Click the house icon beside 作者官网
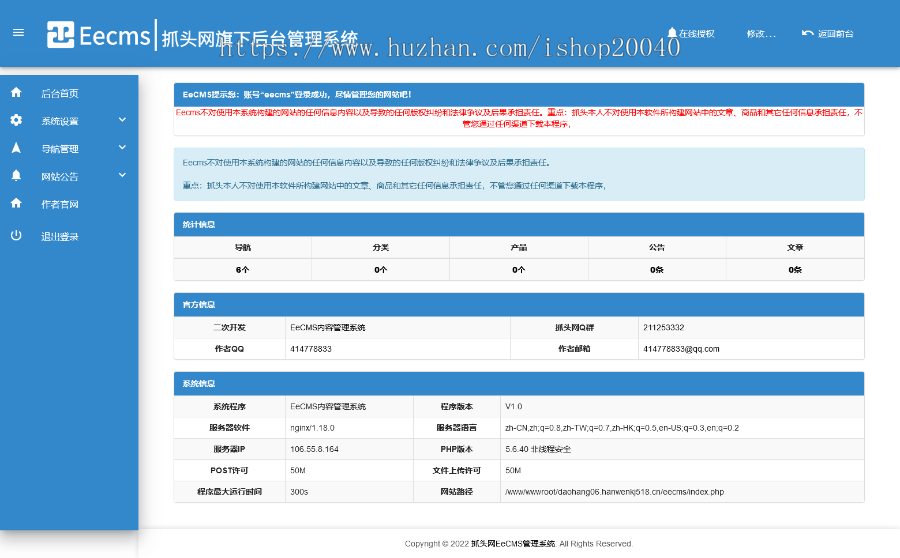 16,203
